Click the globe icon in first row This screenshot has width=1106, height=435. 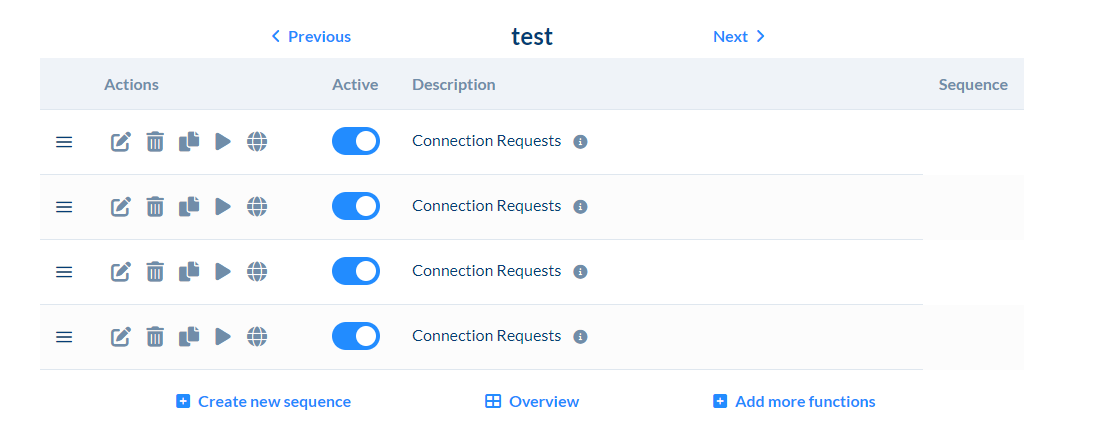click(x=257, y=142)
